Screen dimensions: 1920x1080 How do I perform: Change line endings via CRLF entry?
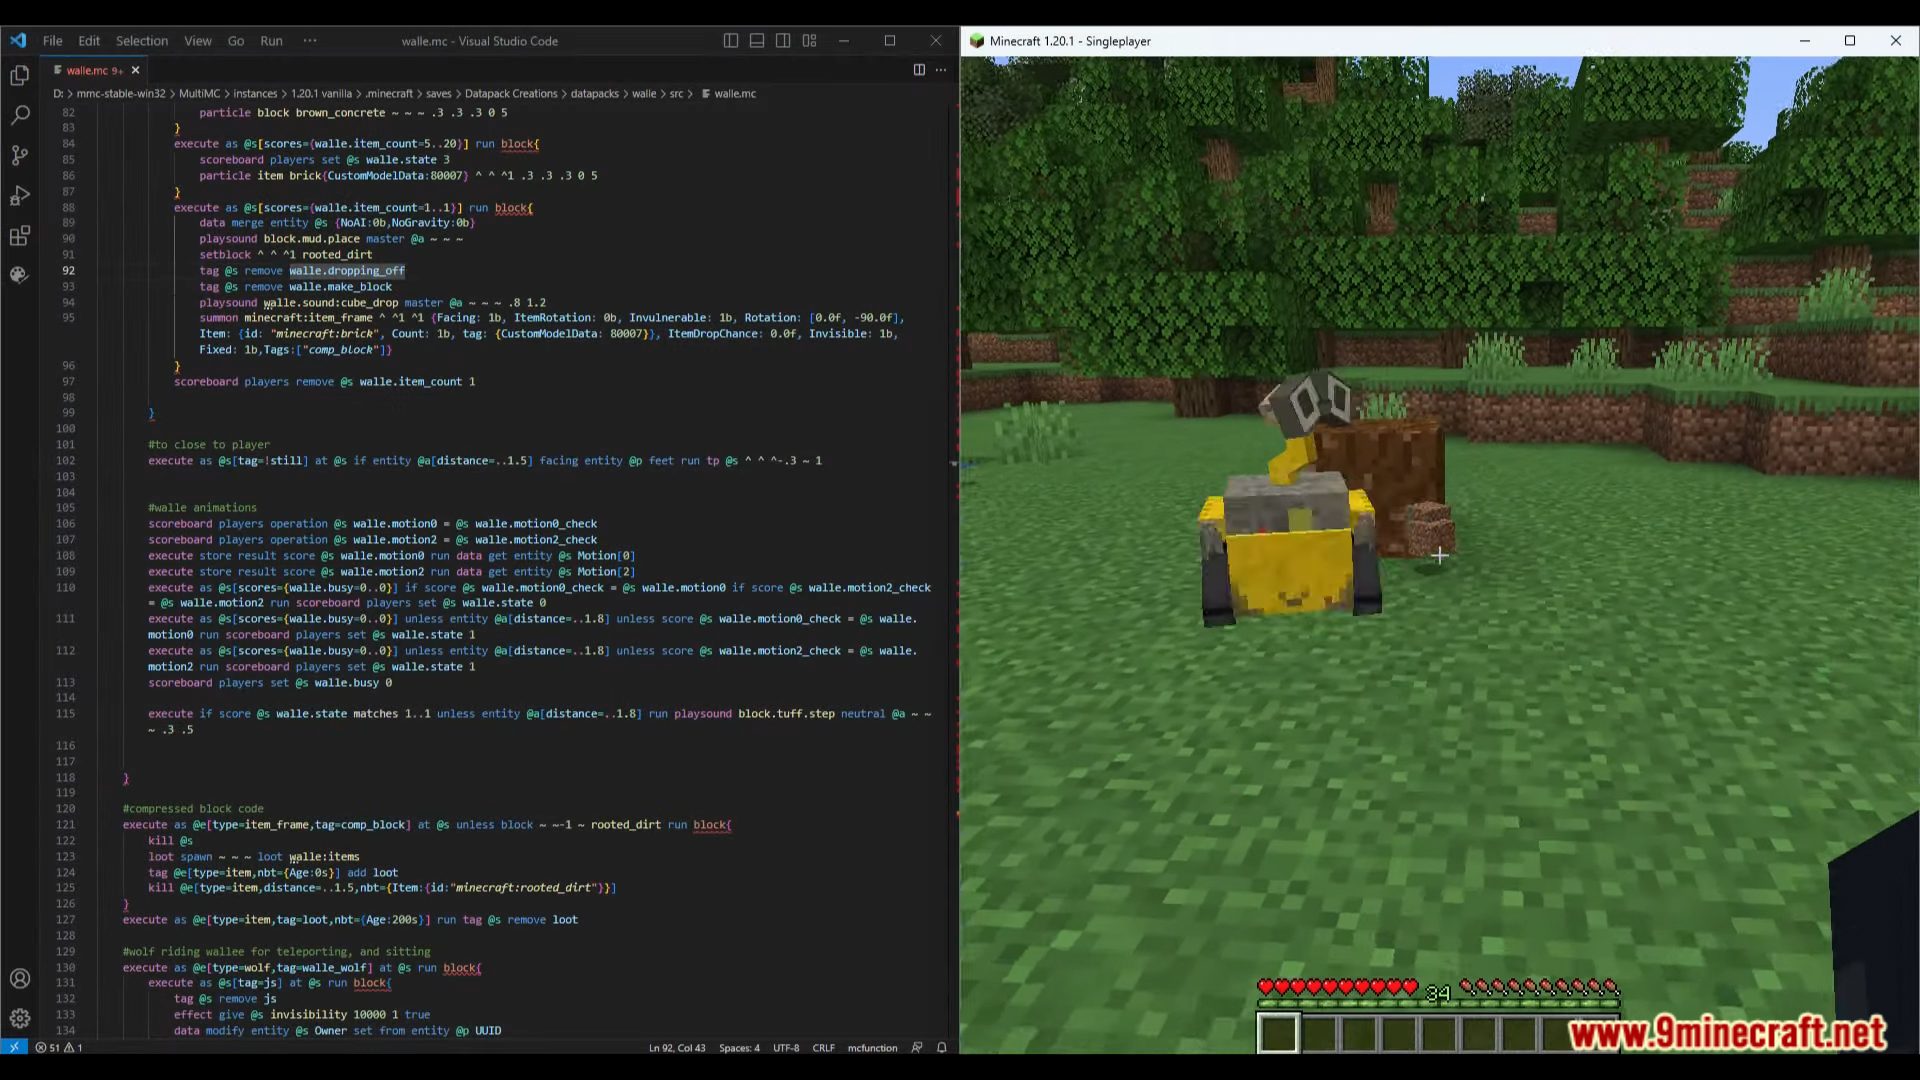click(x=823, y=1047)
